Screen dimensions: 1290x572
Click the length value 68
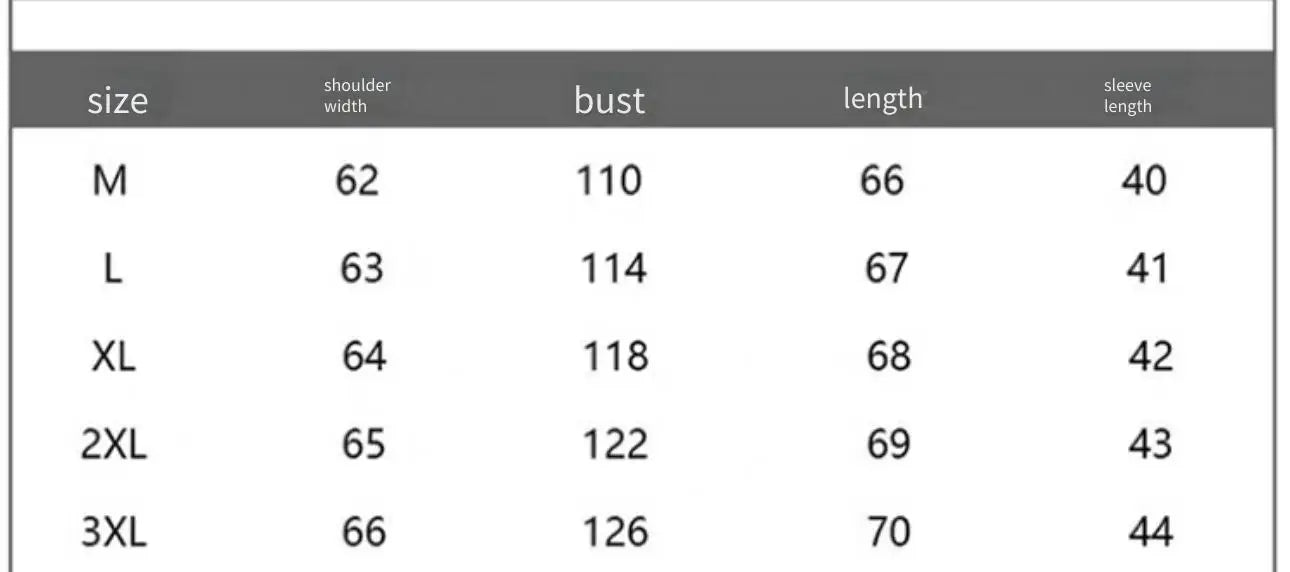tap(888, 356)
